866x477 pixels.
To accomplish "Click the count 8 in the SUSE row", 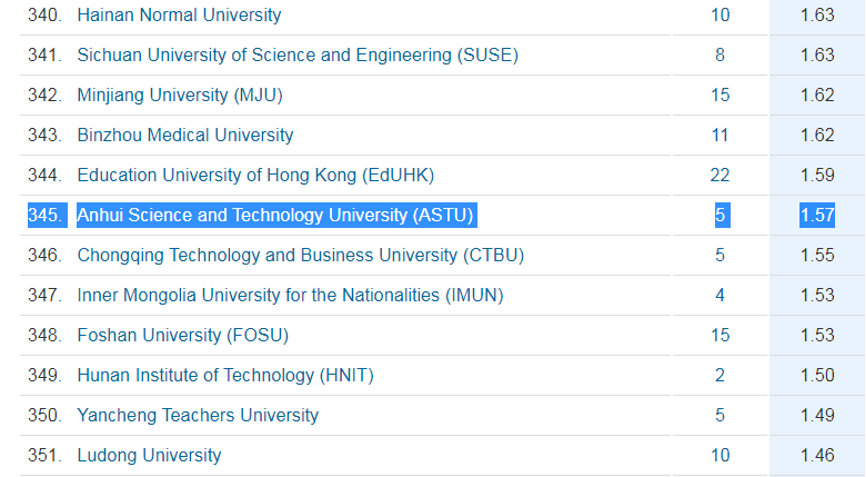I will point(720,55).
